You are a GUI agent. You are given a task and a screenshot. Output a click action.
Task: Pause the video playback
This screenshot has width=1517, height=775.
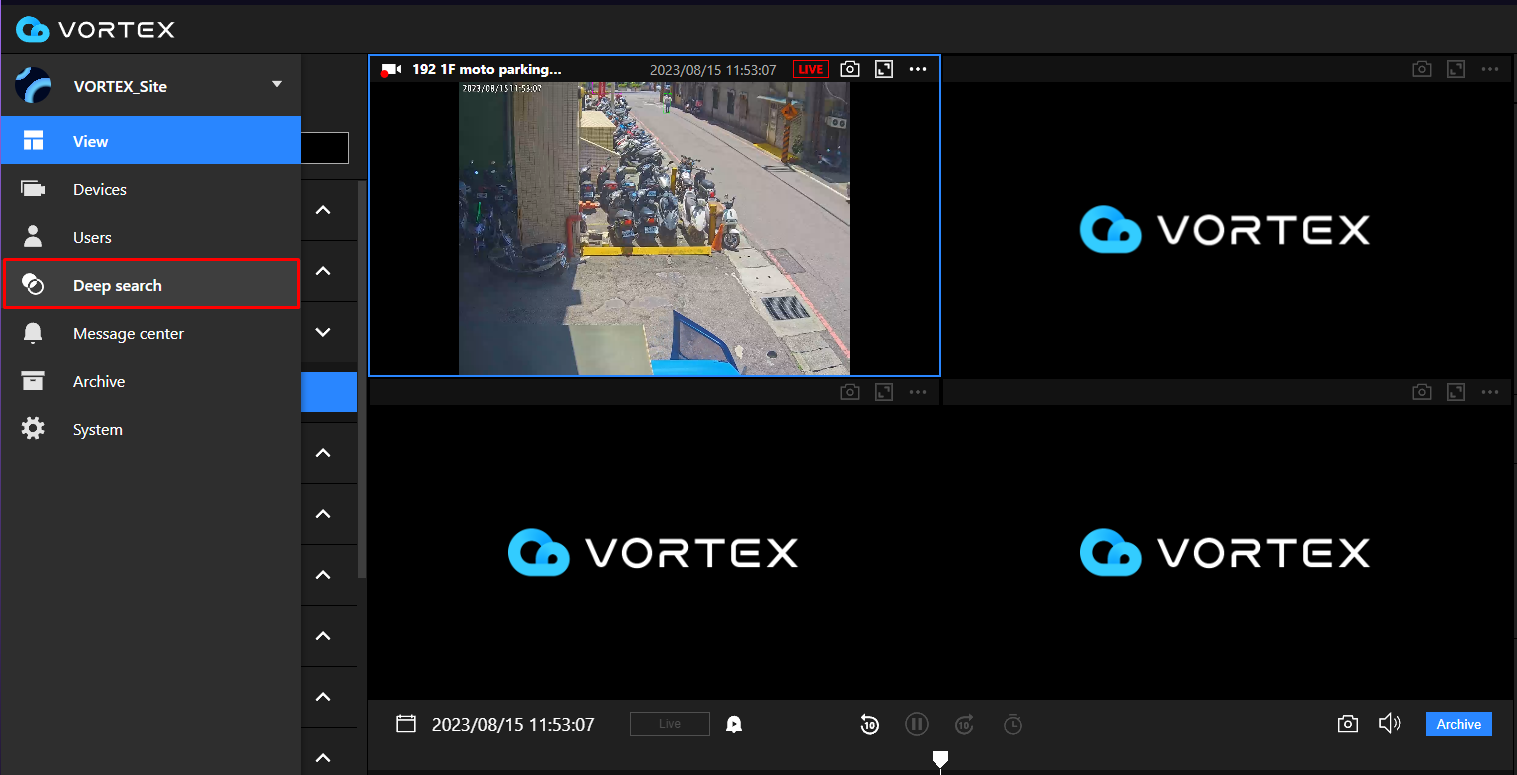[917, 724]
